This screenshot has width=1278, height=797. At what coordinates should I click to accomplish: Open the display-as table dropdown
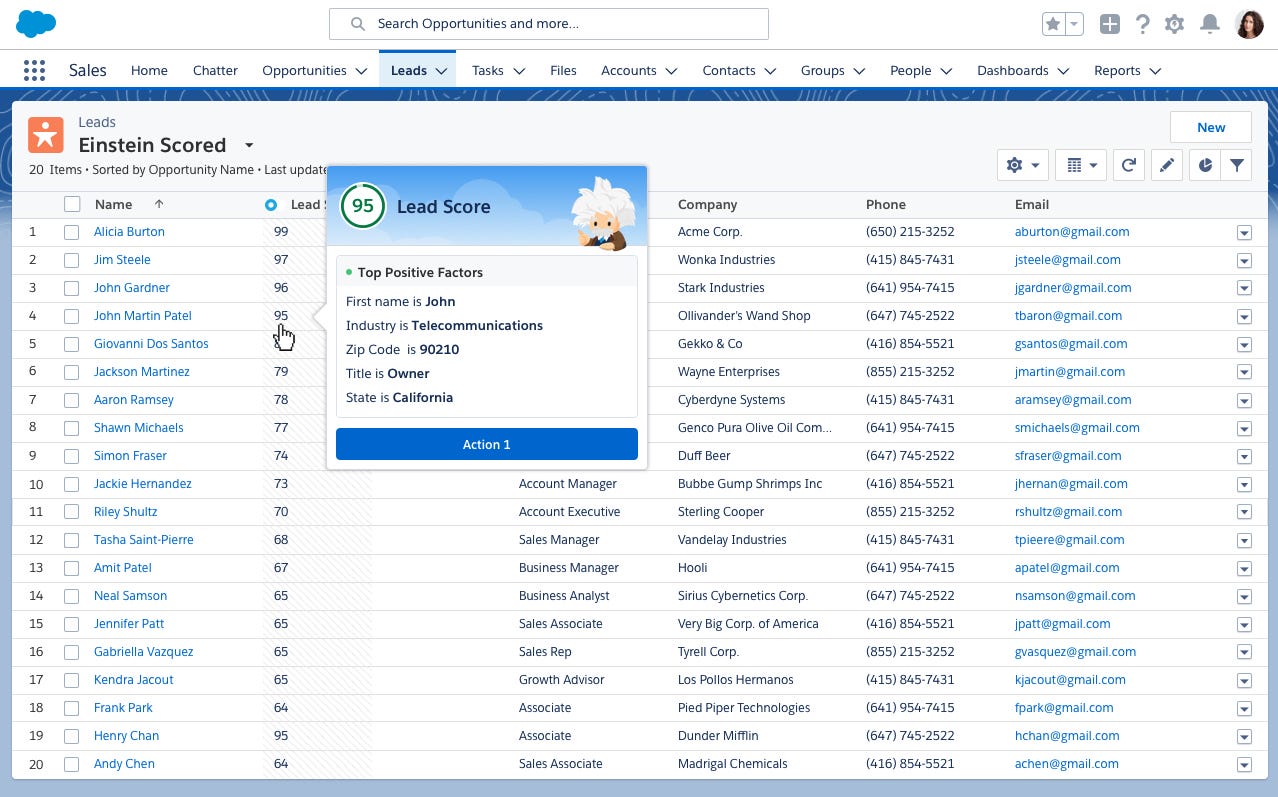(x=1081, y=165)
